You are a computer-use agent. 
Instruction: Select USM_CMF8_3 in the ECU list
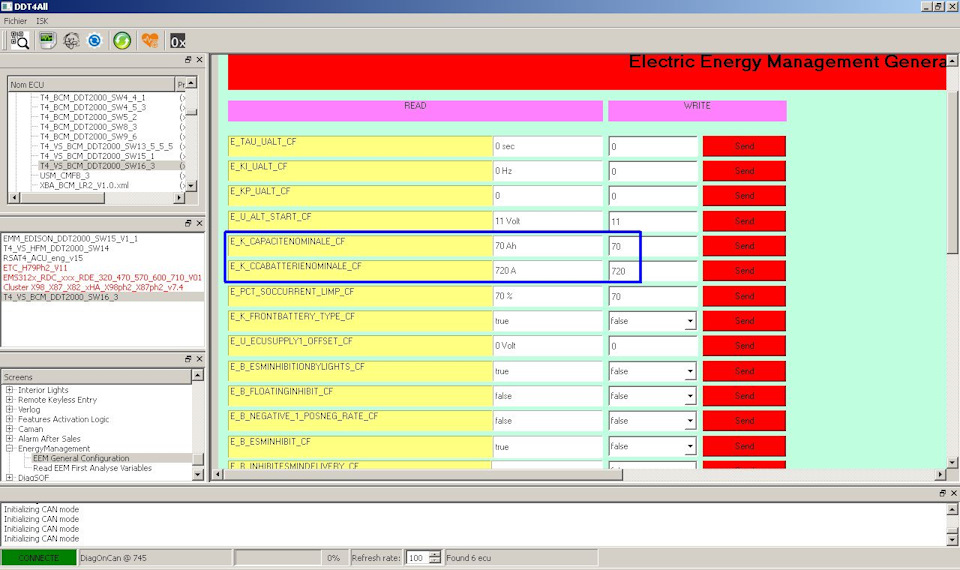tap(64, 176)
